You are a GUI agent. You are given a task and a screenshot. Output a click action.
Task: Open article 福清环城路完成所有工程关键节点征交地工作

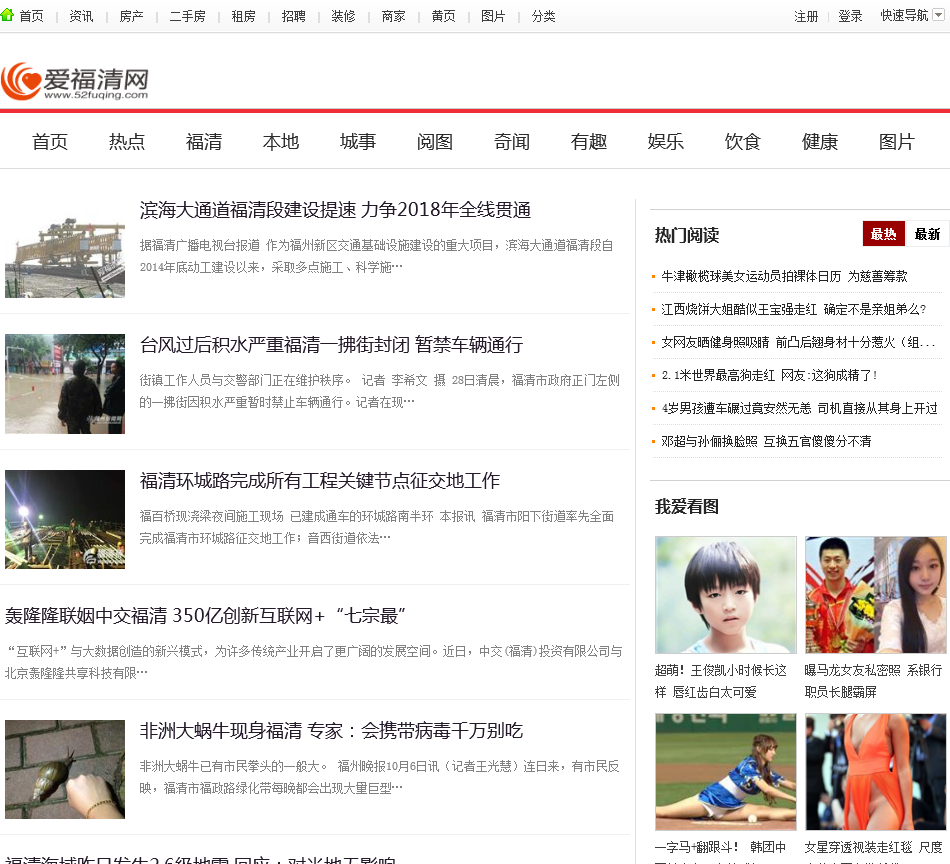click(319, 480)
